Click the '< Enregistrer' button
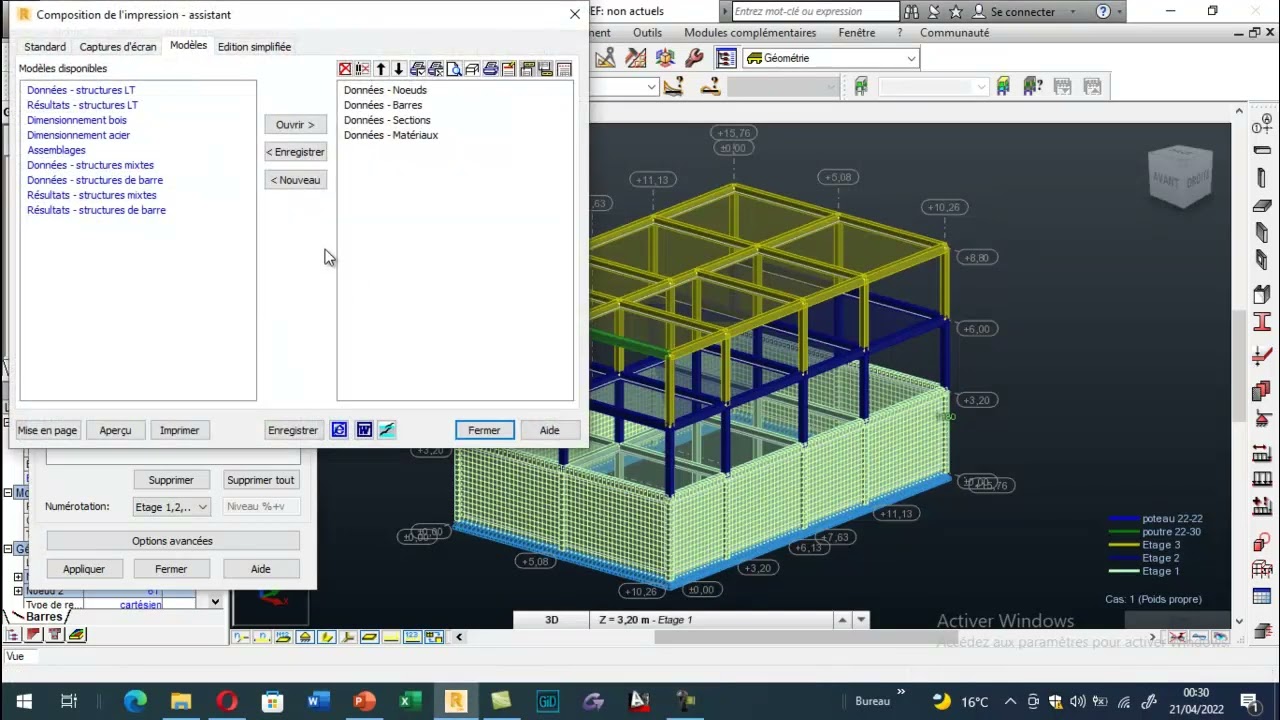Image resolution: width=1280 pixels, height=720 pixels. coord(295,152)
